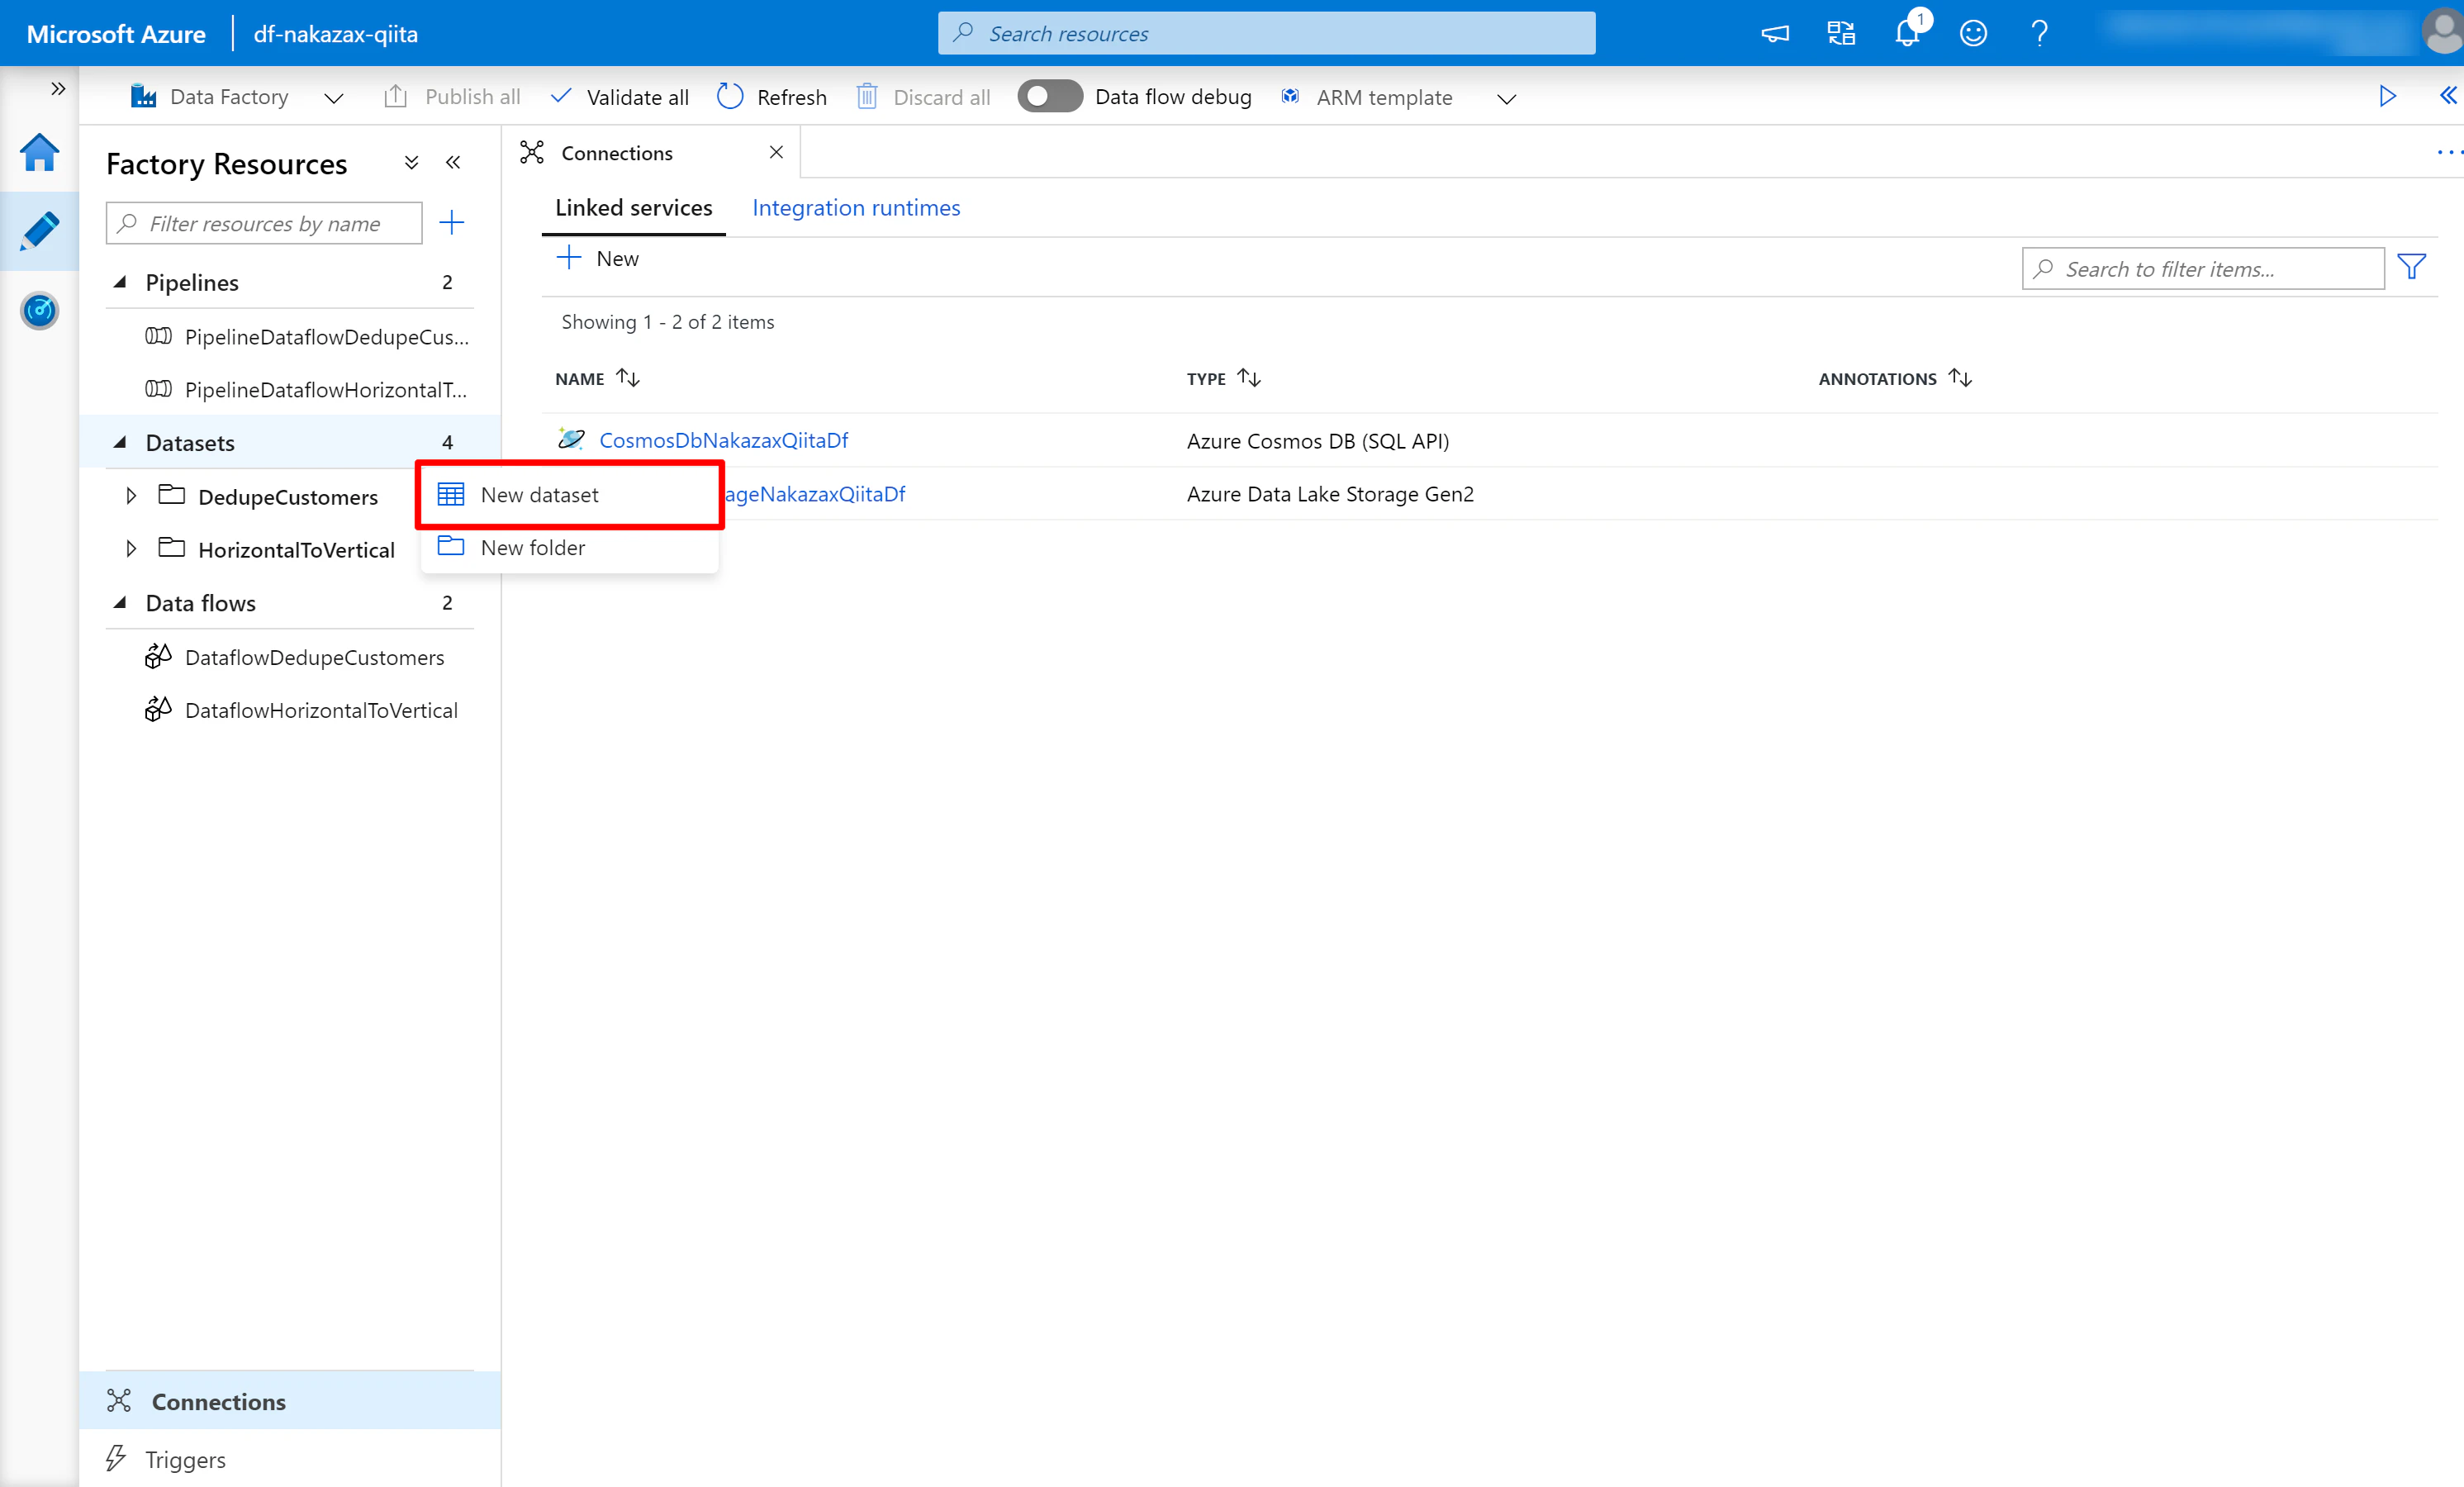This screenshot has height=1487, width=2464.
Task: Collapse the Factory Resources panel
Action: click(453, 162)
